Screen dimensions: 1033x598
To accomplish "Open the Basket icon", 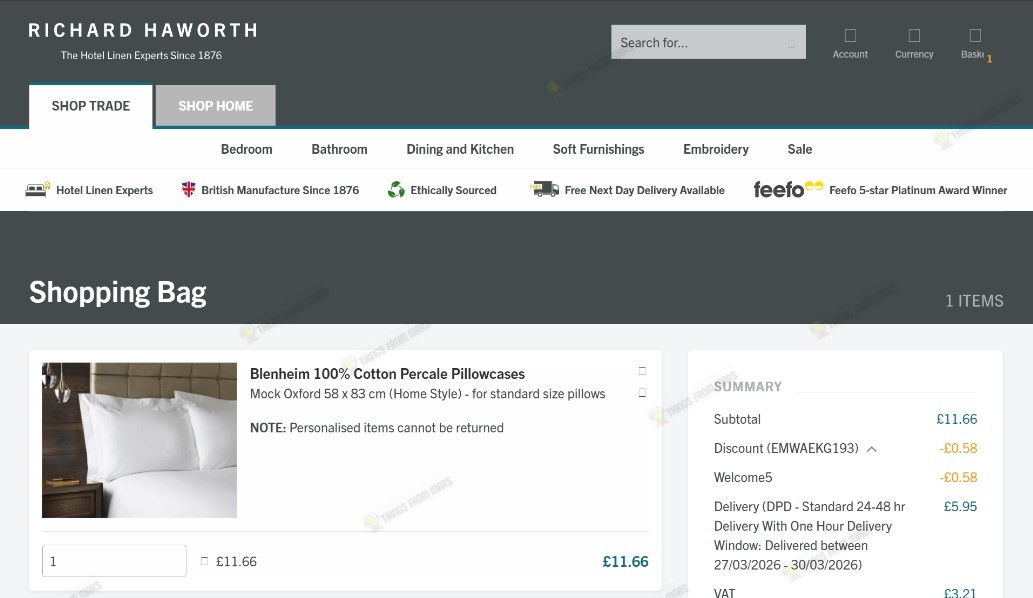I will click(975, 36).
